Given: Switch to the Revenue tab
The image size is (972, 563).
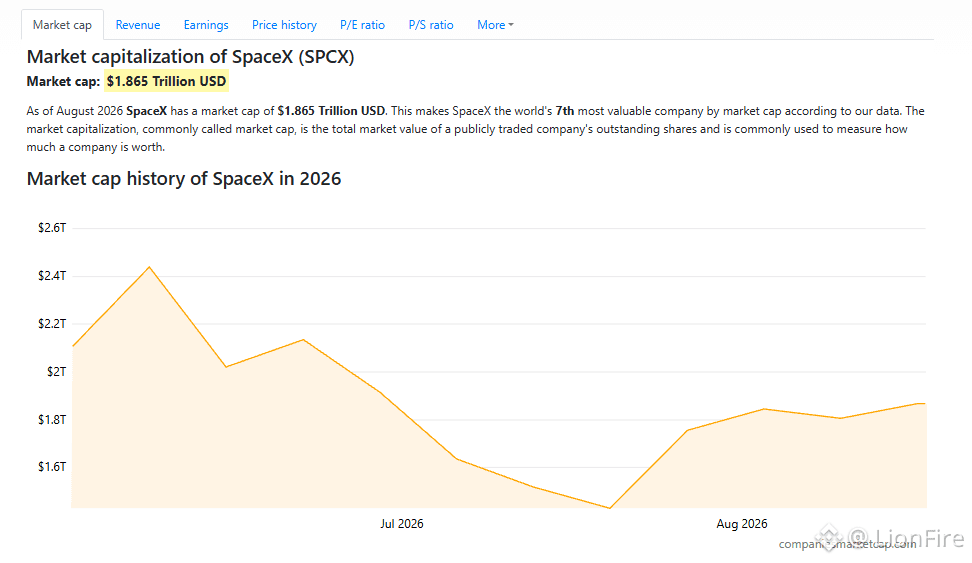Looking at the screenshot, I should [x=138, y=25].
